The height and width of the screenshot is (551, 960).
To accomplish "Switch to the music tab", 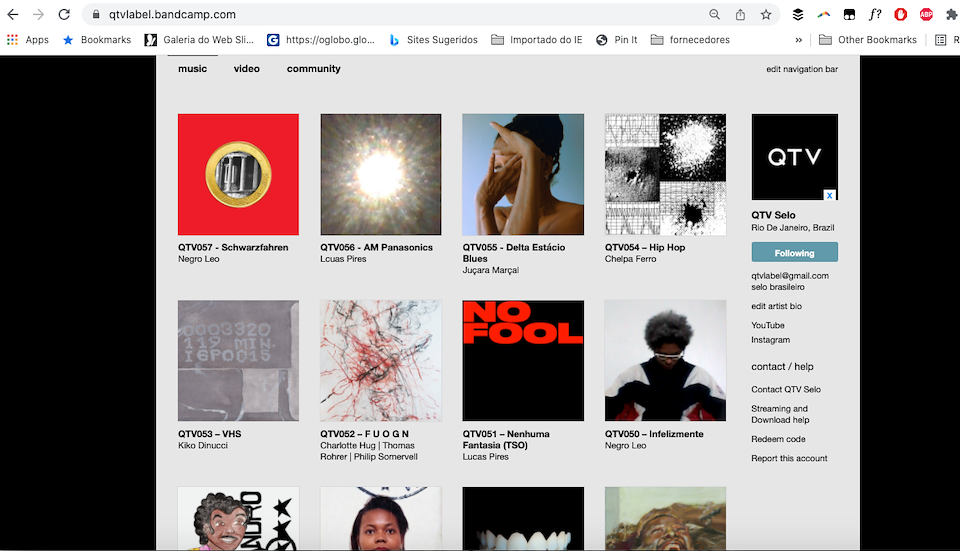I will pyautogui.click(x=192, y=69).
